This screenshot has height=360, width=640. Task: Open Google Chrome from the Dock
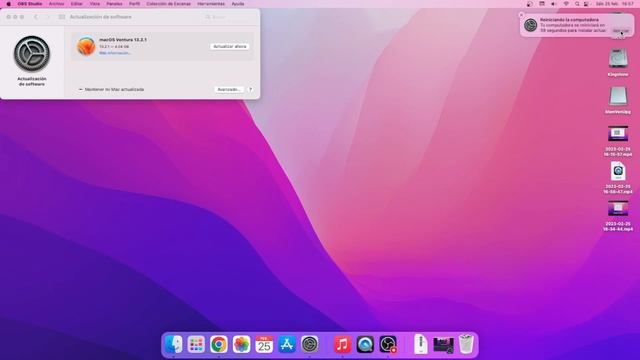tap(219, 344)
